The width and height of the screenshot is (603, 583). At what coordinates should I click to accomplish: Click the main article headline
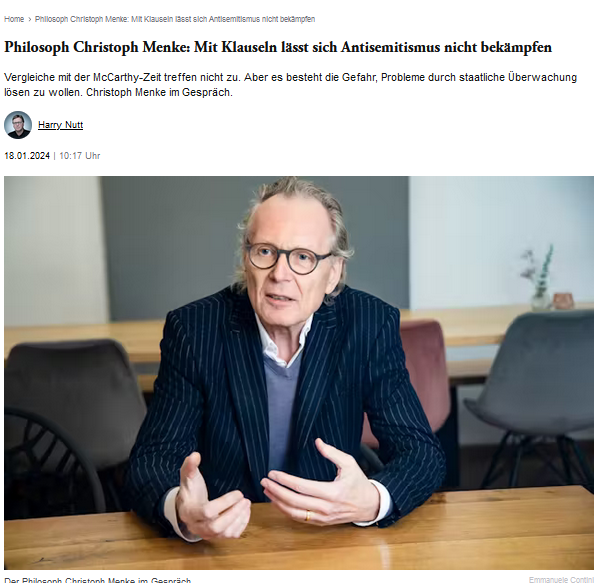point(278,47)
